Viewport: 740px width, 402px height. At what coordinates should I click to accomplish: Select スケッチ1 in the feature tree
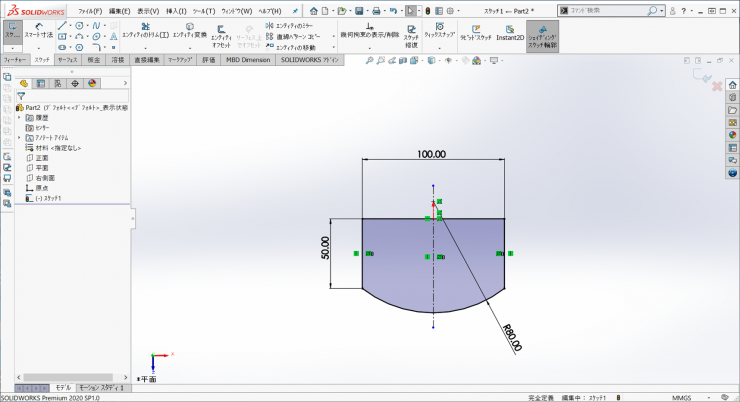pyautogui.click(x=48, y=198)
